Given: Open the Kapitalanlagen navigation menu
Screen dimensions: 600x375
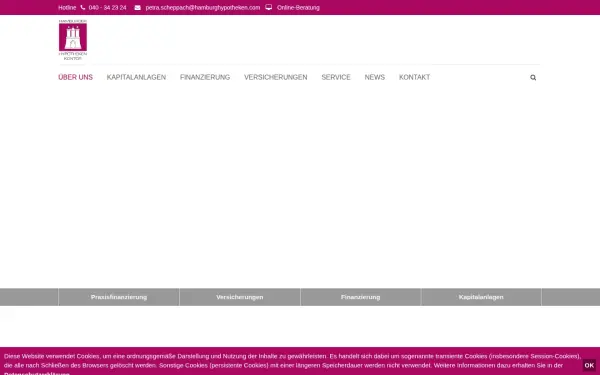Looking at the screenshot, I should pos(136,77).
